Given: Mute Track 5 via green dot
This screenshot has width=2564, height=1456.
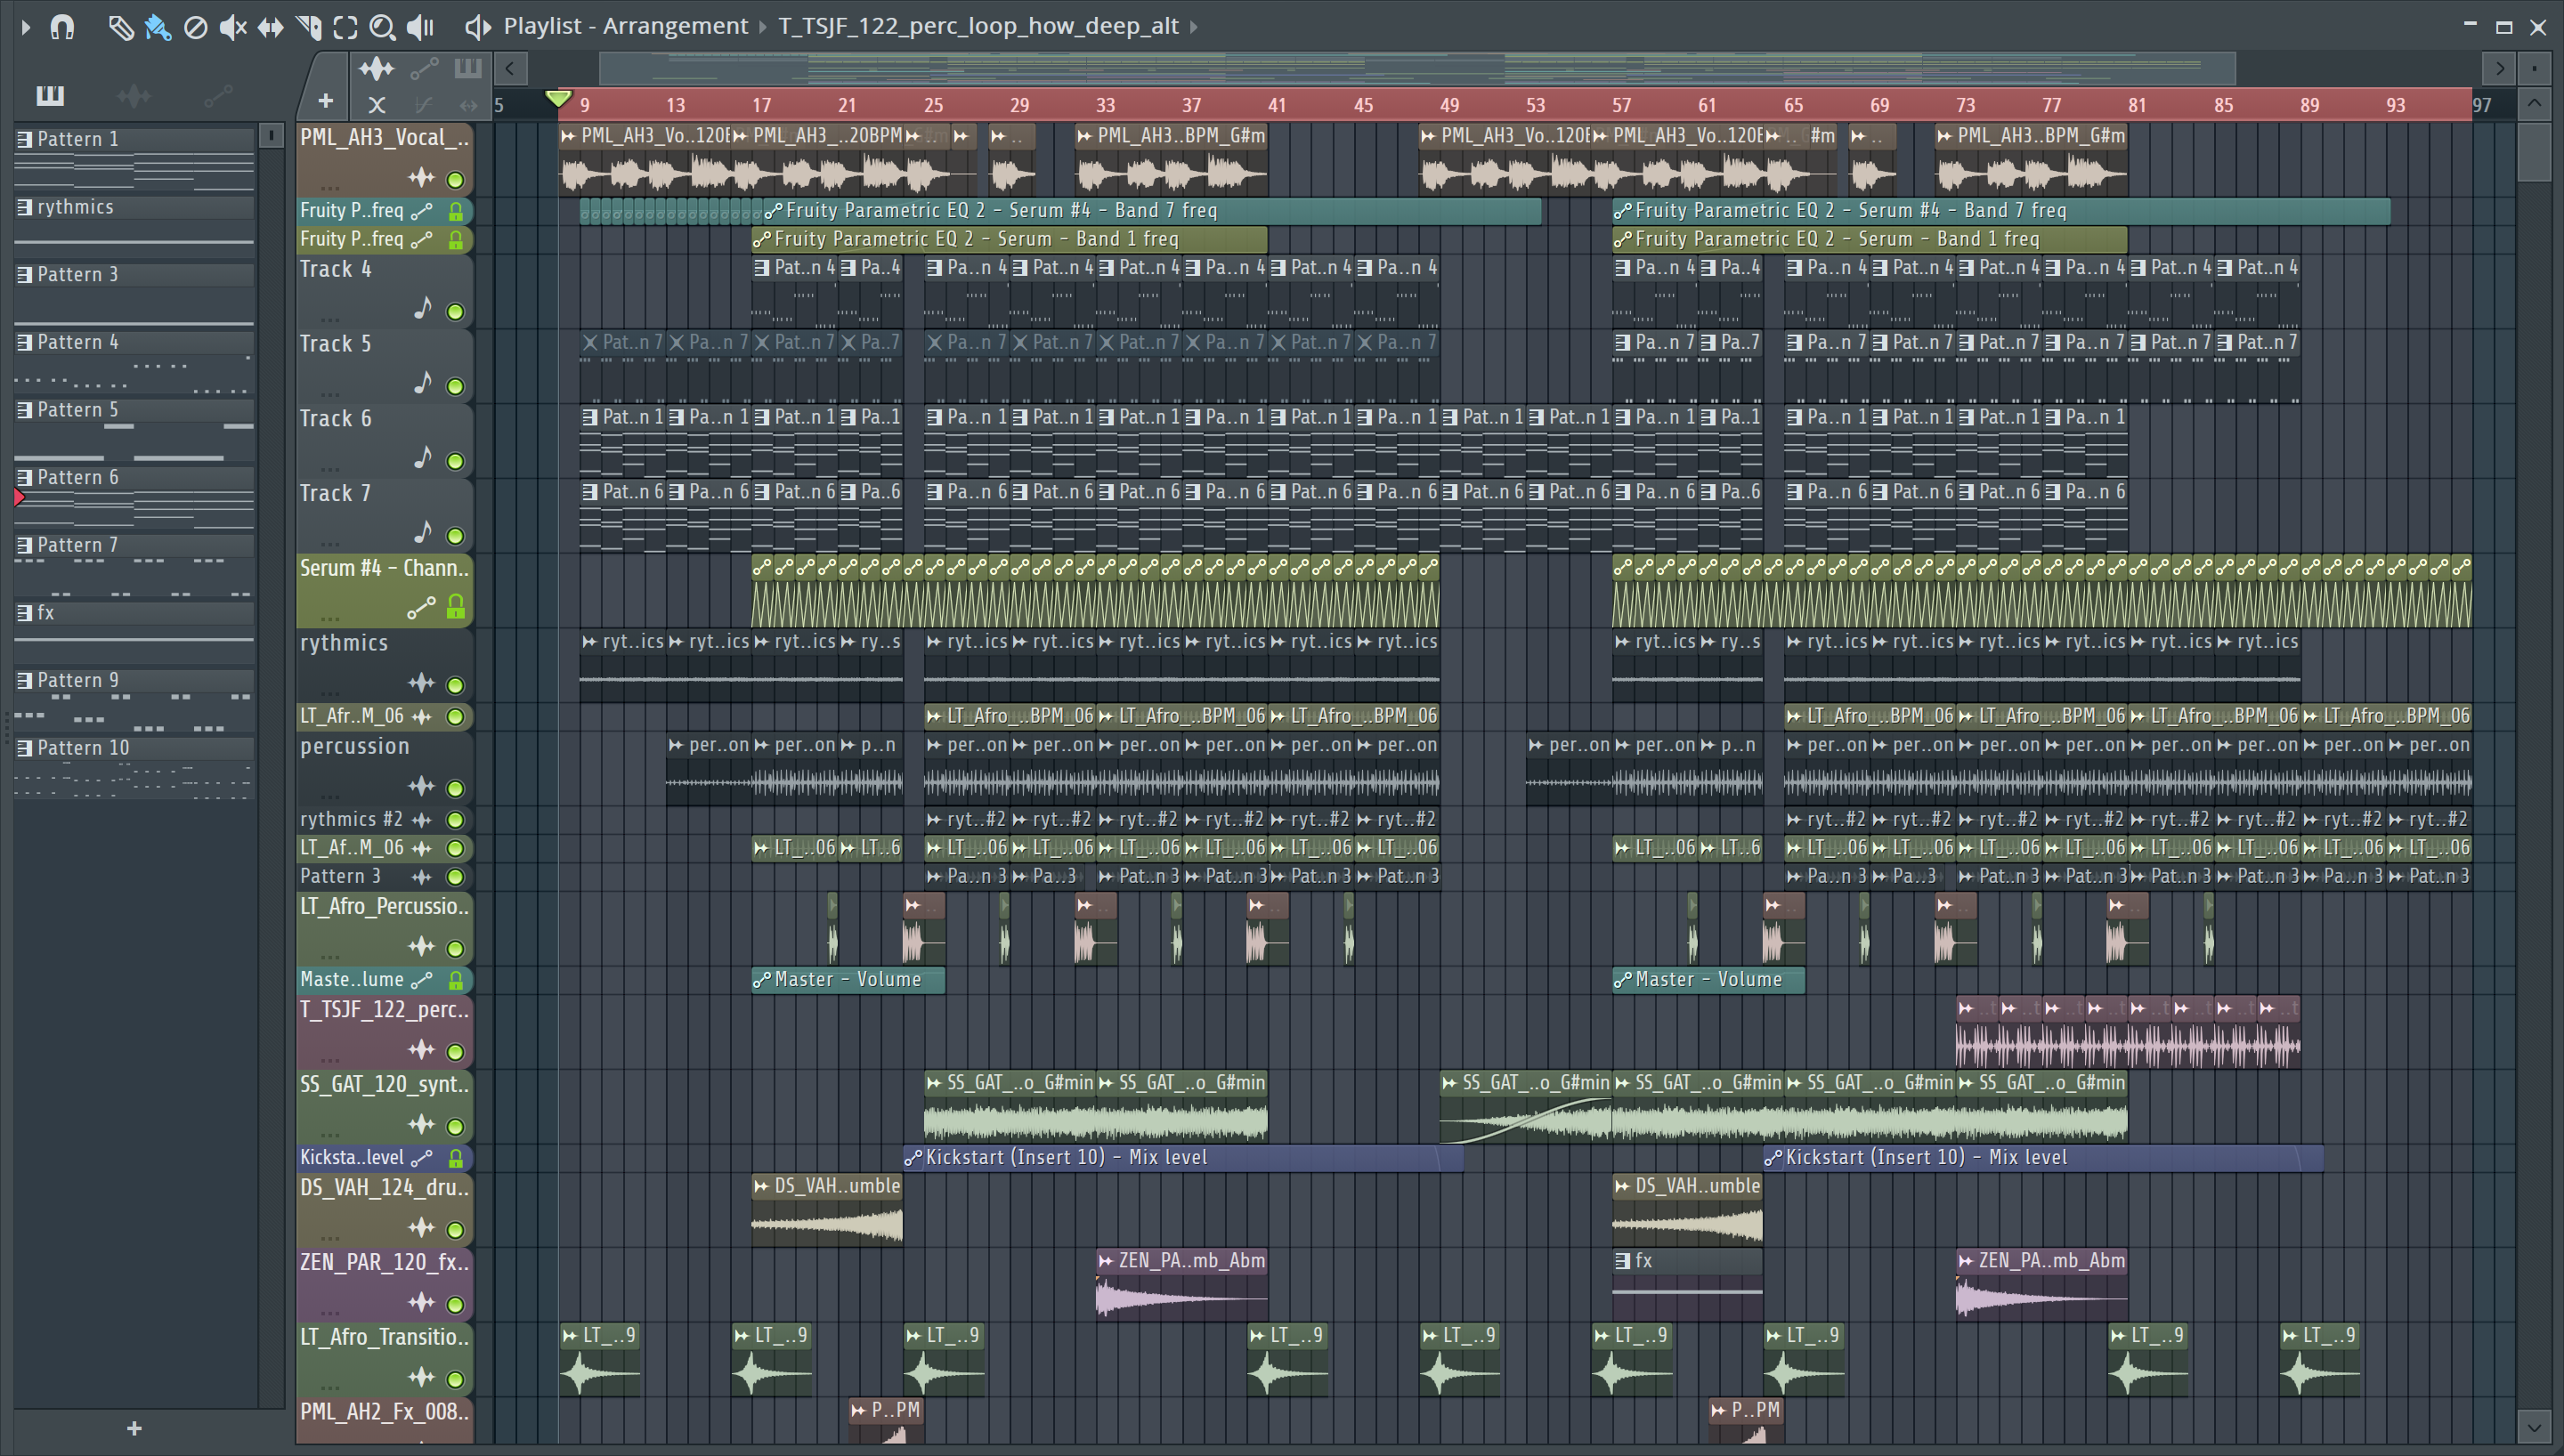Looking at the screenshot, I should (x=455, y=387).
